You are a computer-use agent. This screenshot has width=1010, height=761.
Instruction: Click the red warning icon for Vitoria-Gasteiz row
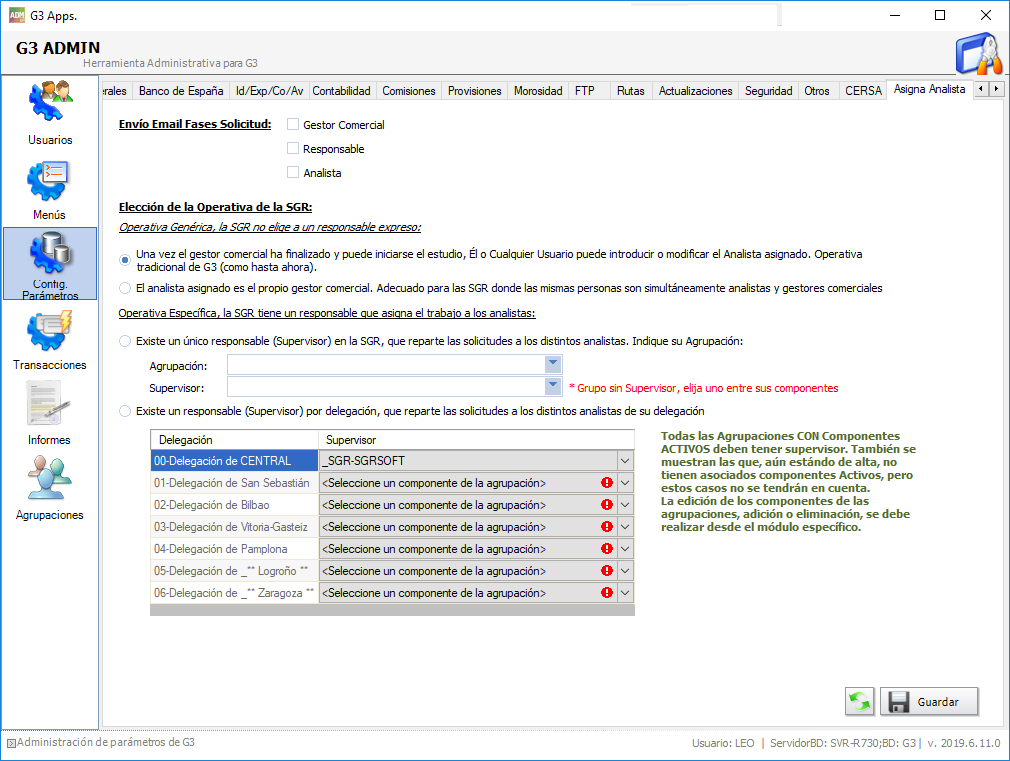[x=607, y=526]
